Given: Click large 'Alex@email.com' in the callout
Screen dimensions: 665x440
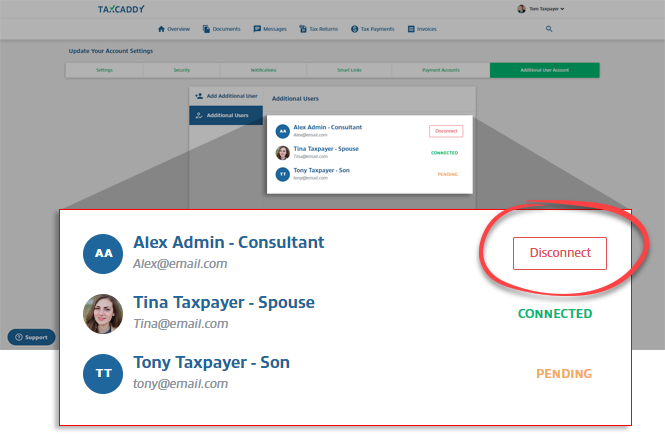Looking at the screenshot, I should pos(180,264).
